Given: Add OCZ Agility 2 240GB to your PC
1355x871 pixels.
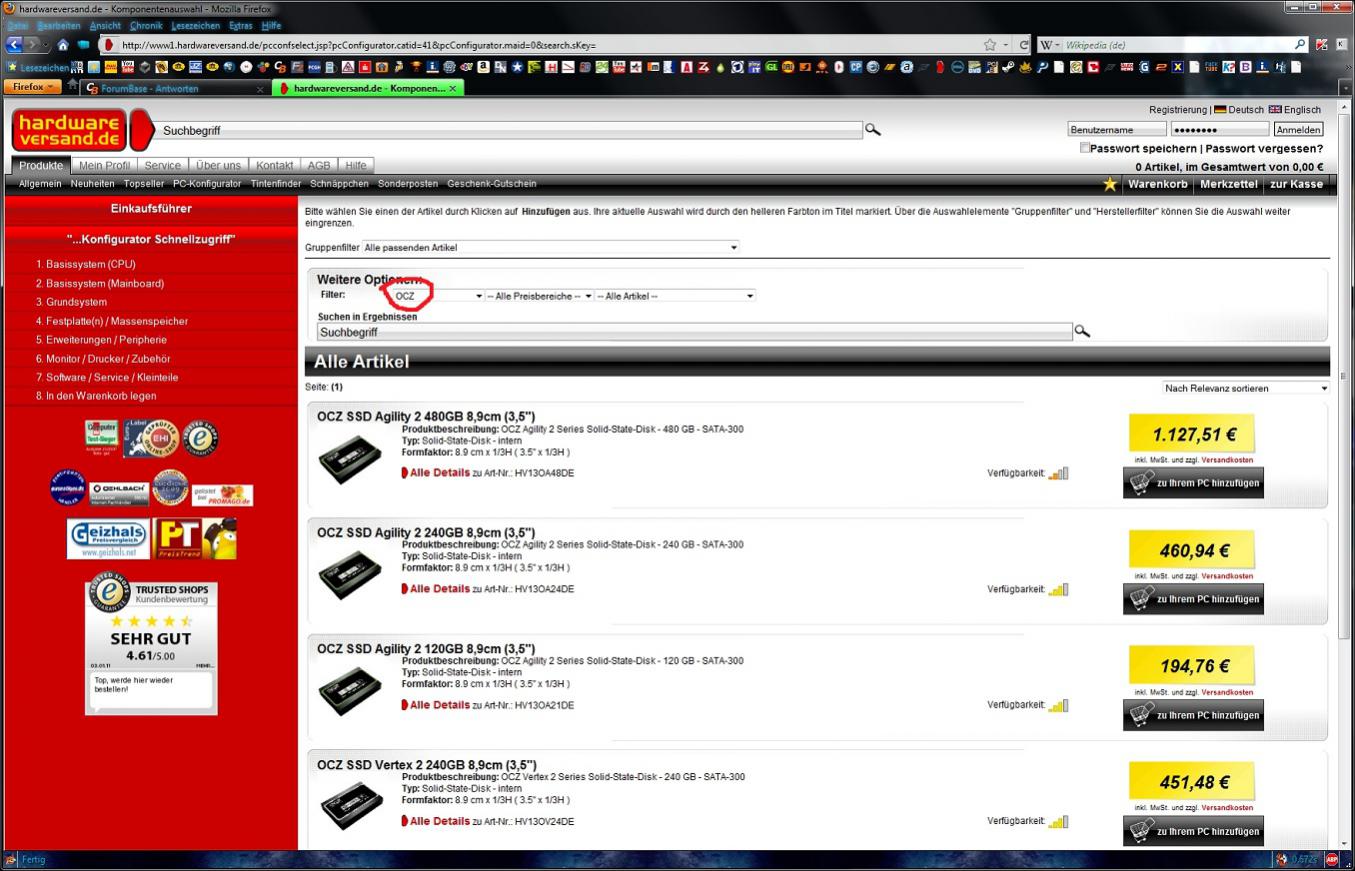Looking at the screenshot, I should (x=1193, y=599).
